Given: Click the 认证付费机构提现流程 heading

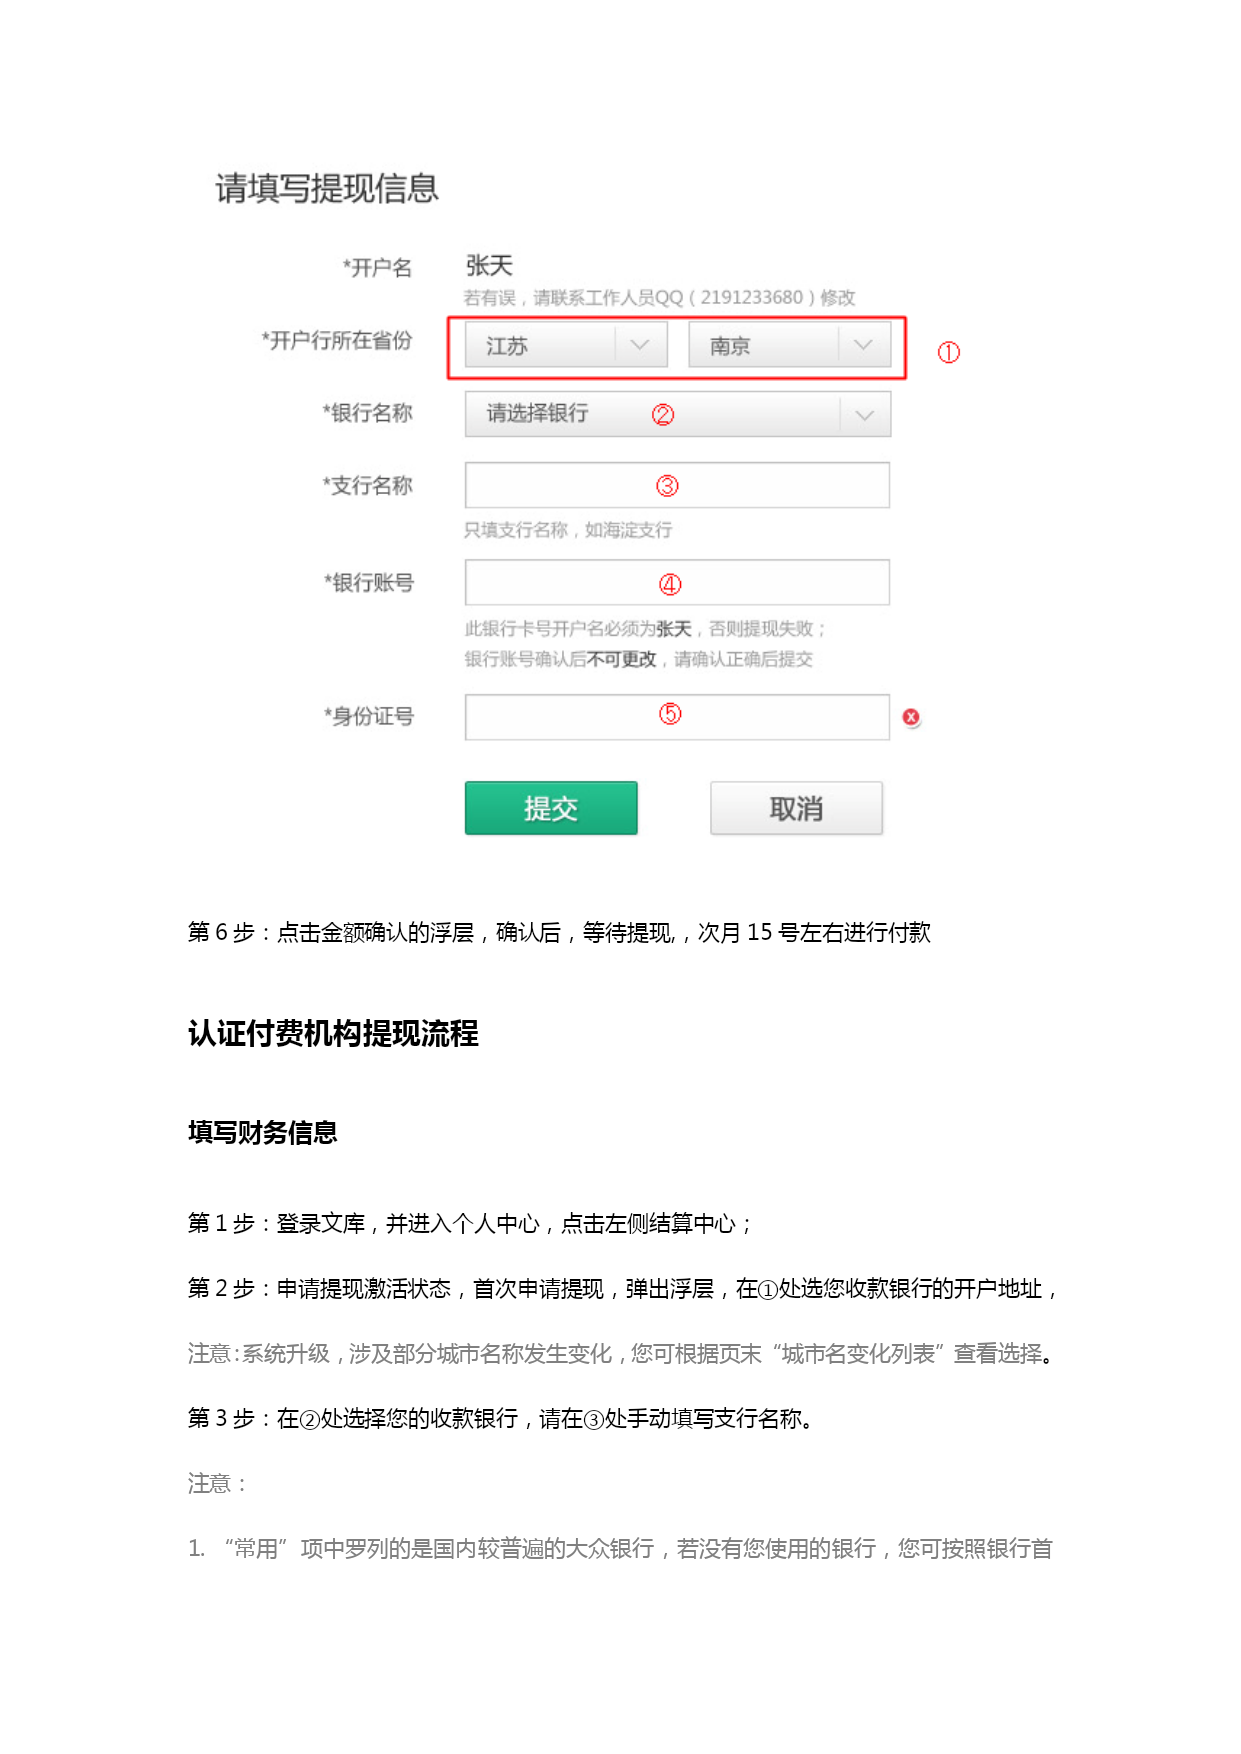Looking at the screenshot, I should tap(333, 1033).
